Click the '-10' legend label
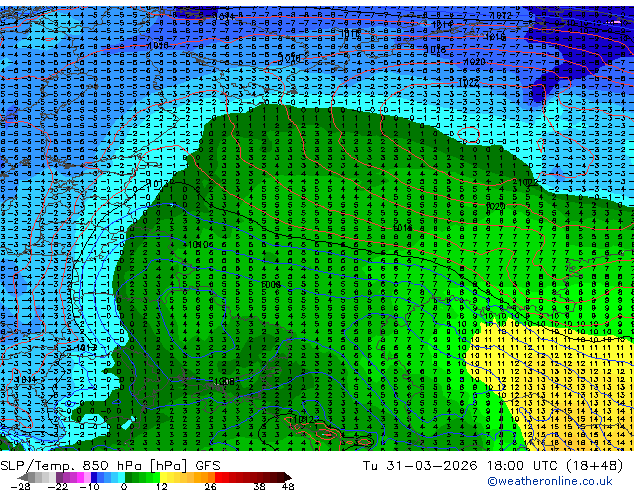 point(89,486)
